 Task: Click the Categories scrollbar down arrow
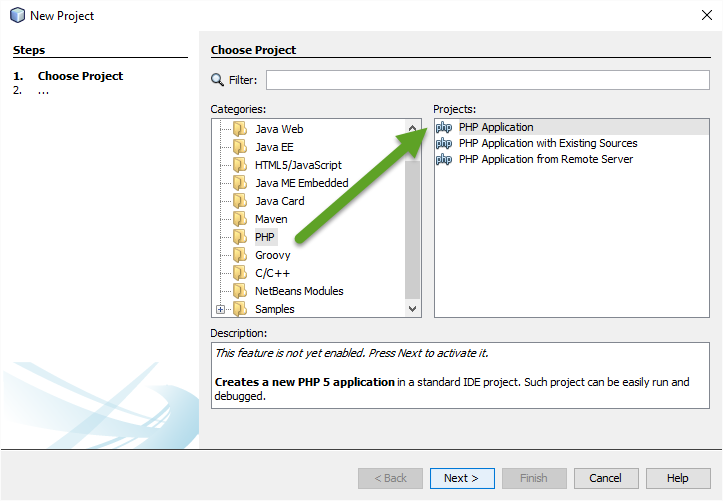tap(412, 308)
